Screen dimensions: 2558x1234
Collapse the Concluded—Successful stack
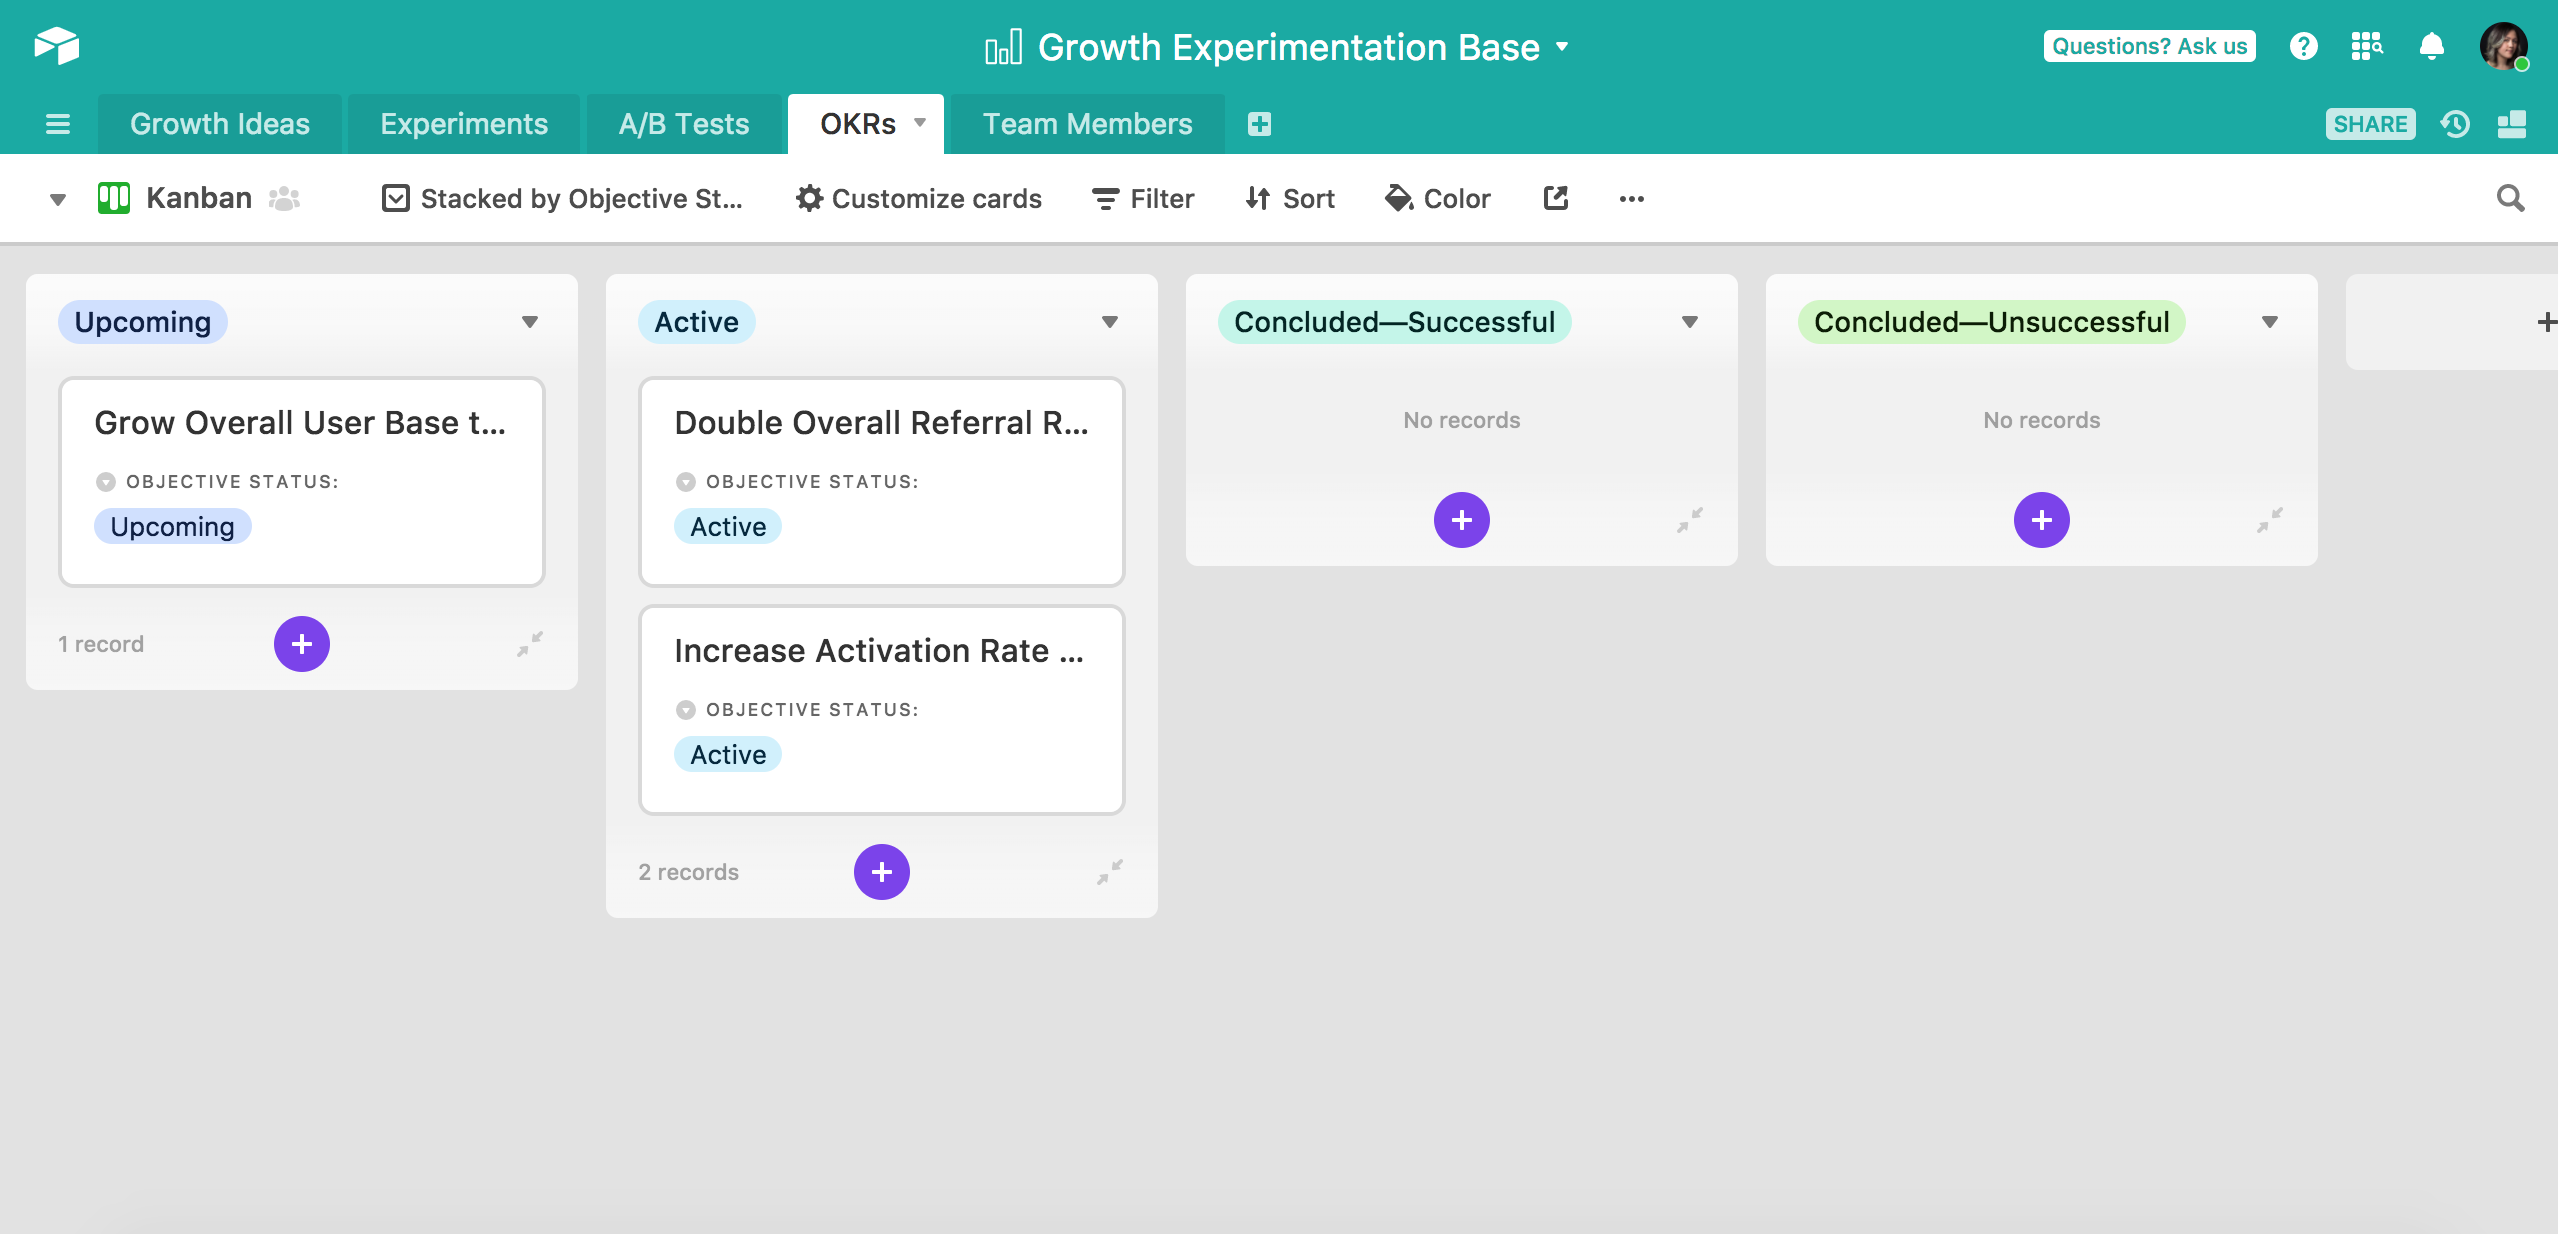[x=1689, y=520]
